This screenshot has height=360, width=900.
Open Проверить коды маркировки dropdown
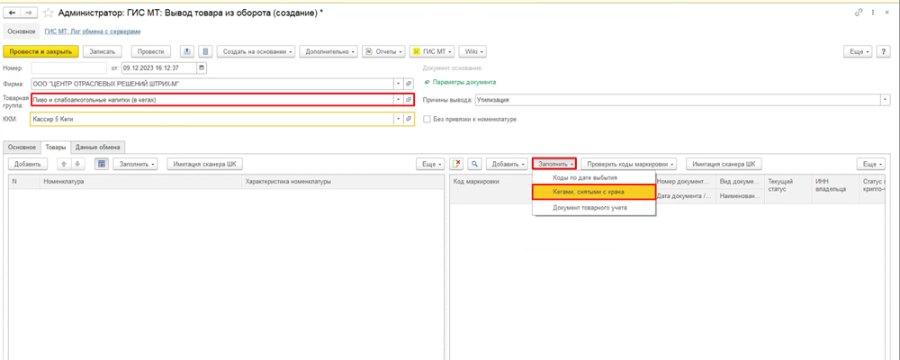[628, 164]
